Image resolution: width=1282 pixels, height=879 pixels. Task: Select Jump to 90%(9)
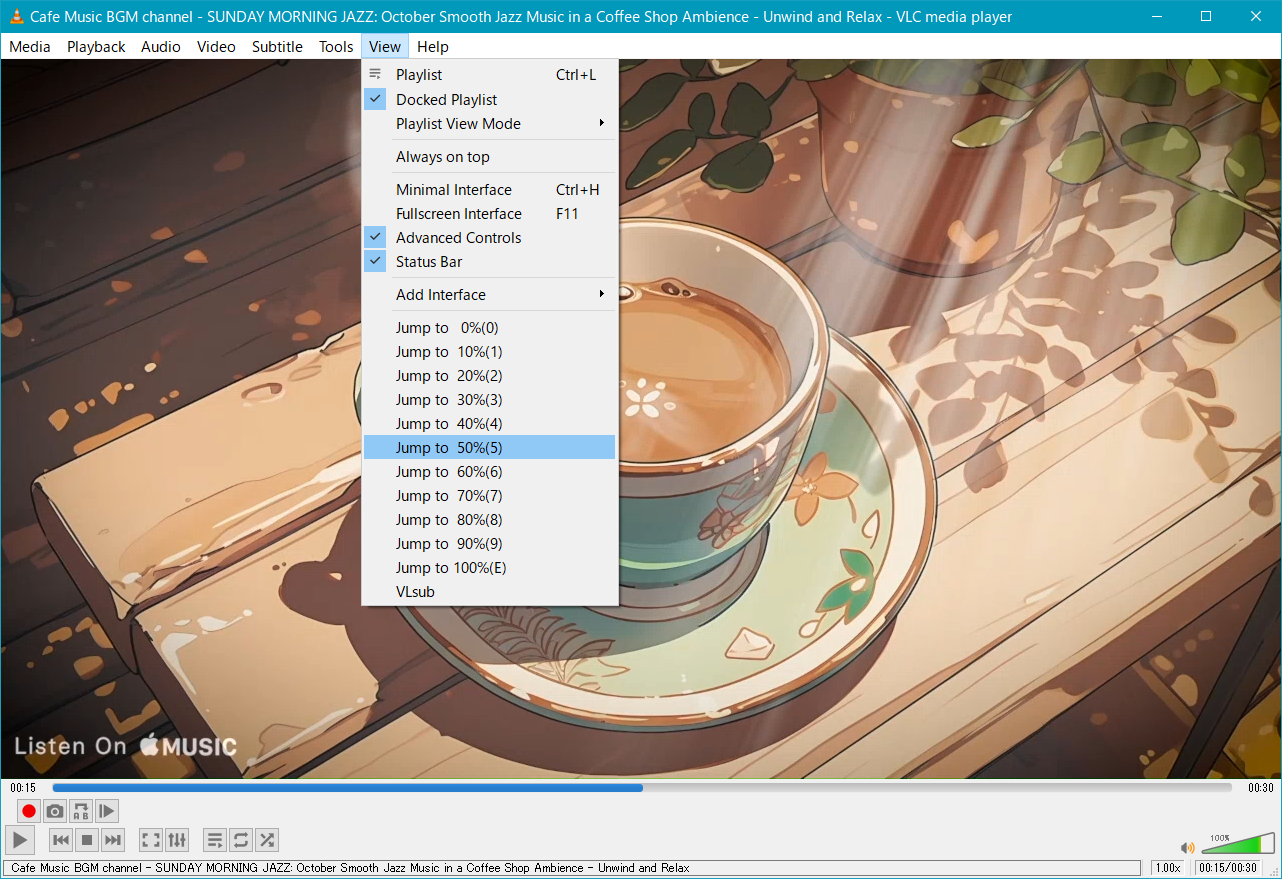coord(489,543)
